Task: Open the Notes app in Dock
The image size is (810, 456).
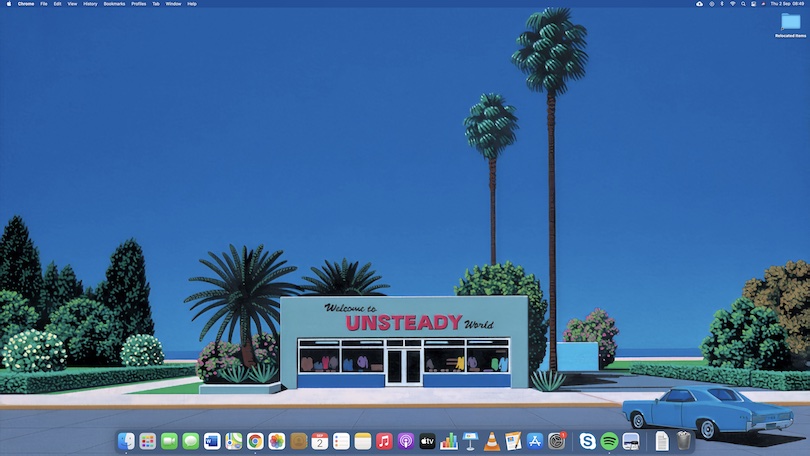Action: 363,442
